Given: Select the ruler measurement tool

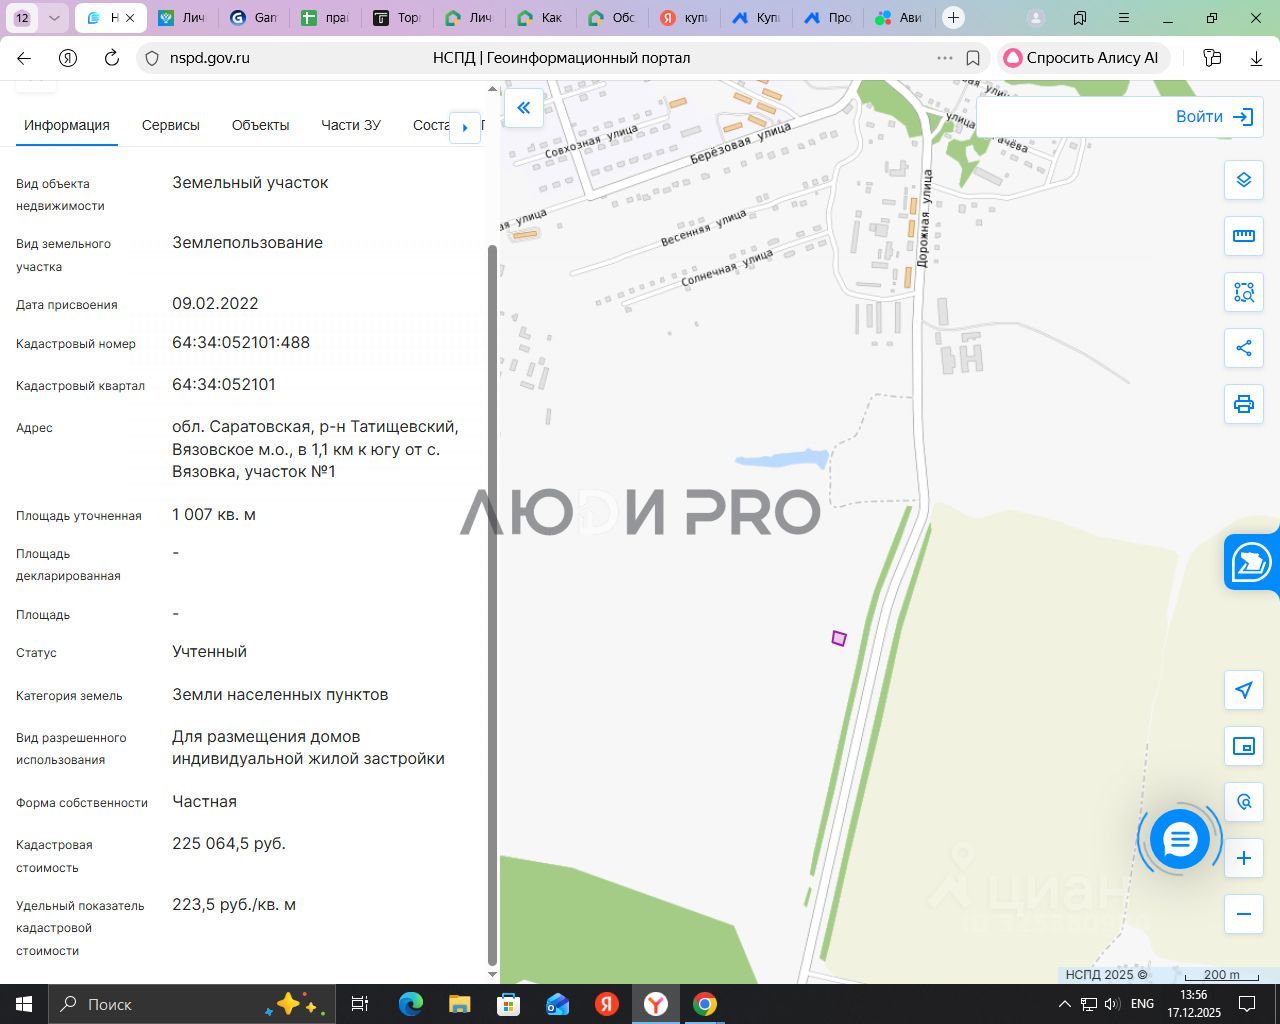Looking at the screenshot, I should click(x=1243, y=236).
